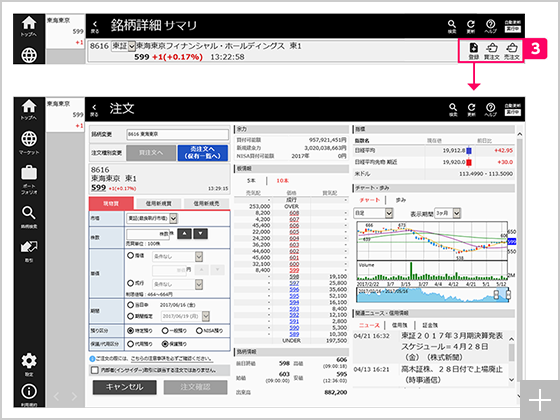Select 保護預り radio button
Viewport: 560px width, 420px height.
(165, 344)
